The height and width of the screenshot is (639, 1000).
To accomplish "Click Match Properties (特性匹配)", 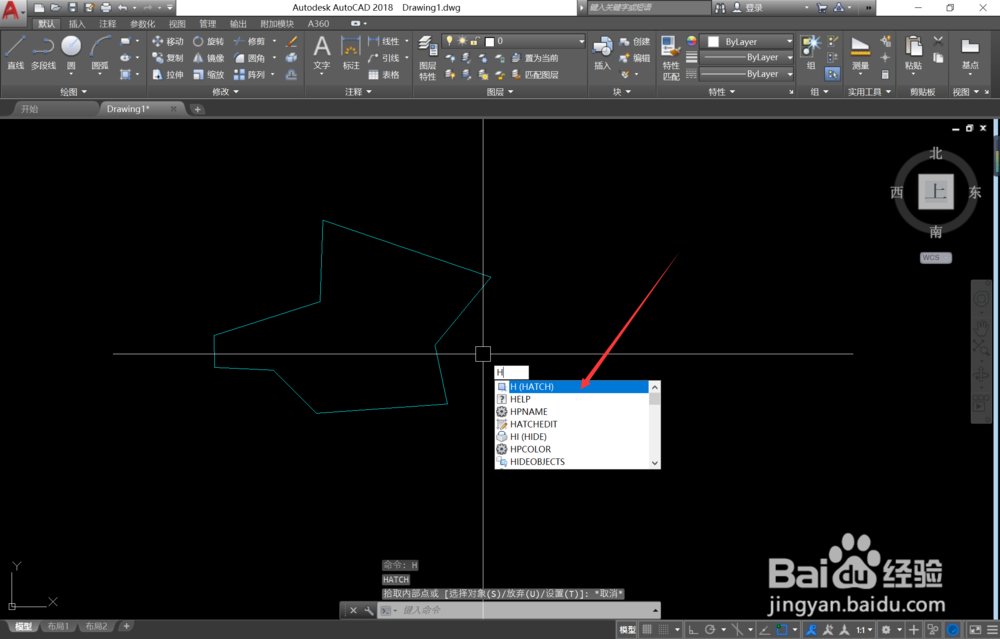I will [x=670, y=59].
